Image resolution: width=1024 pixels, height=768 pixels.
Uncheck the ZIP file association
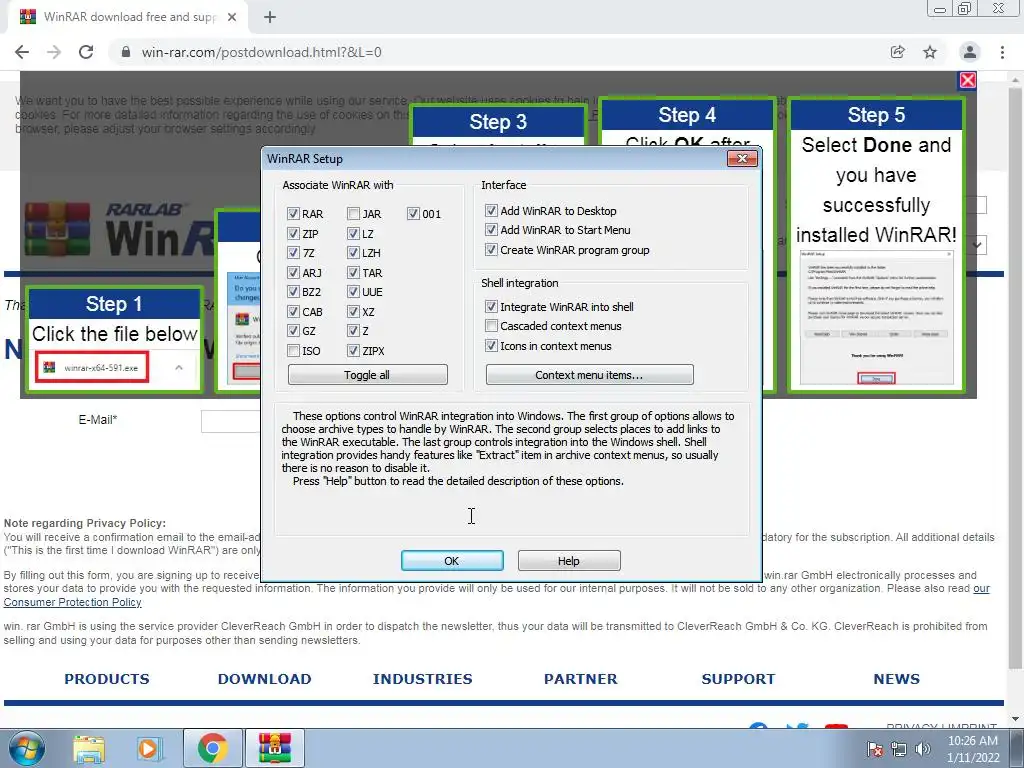293,233
